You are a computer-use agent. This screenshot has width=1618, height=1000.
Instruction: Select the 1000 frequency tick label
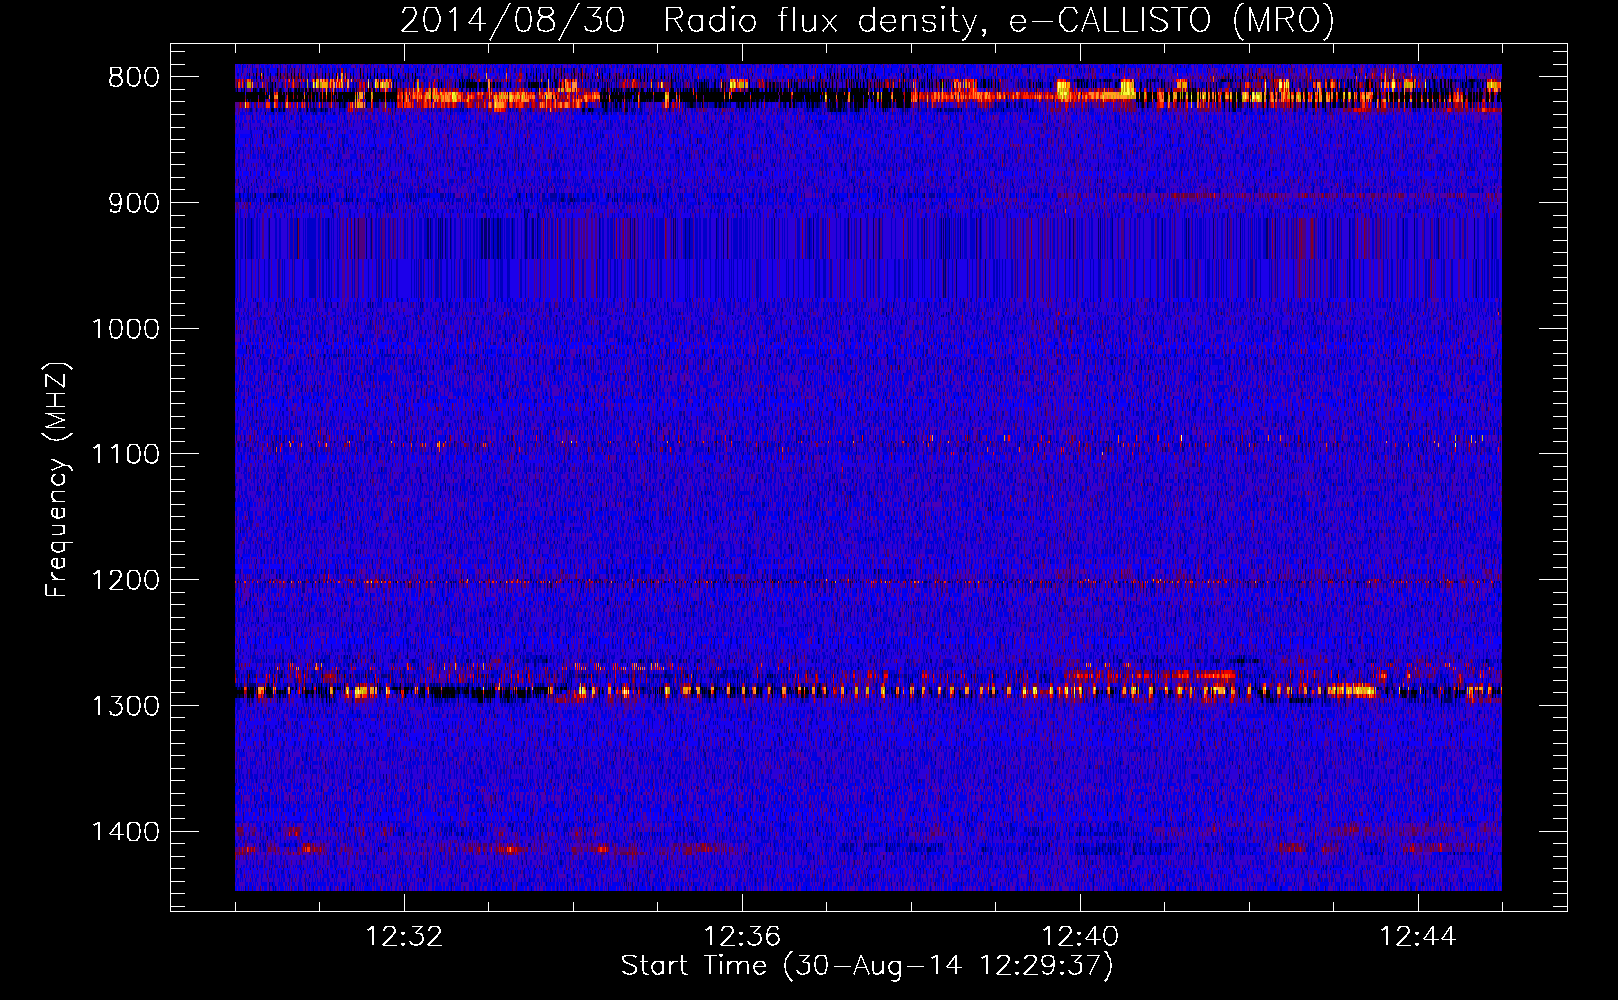[x=125, y=329]
